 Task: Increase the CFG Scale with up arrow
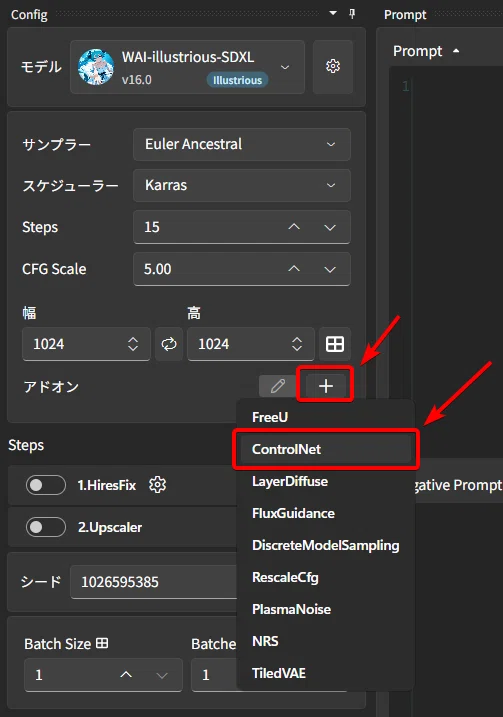294,268
